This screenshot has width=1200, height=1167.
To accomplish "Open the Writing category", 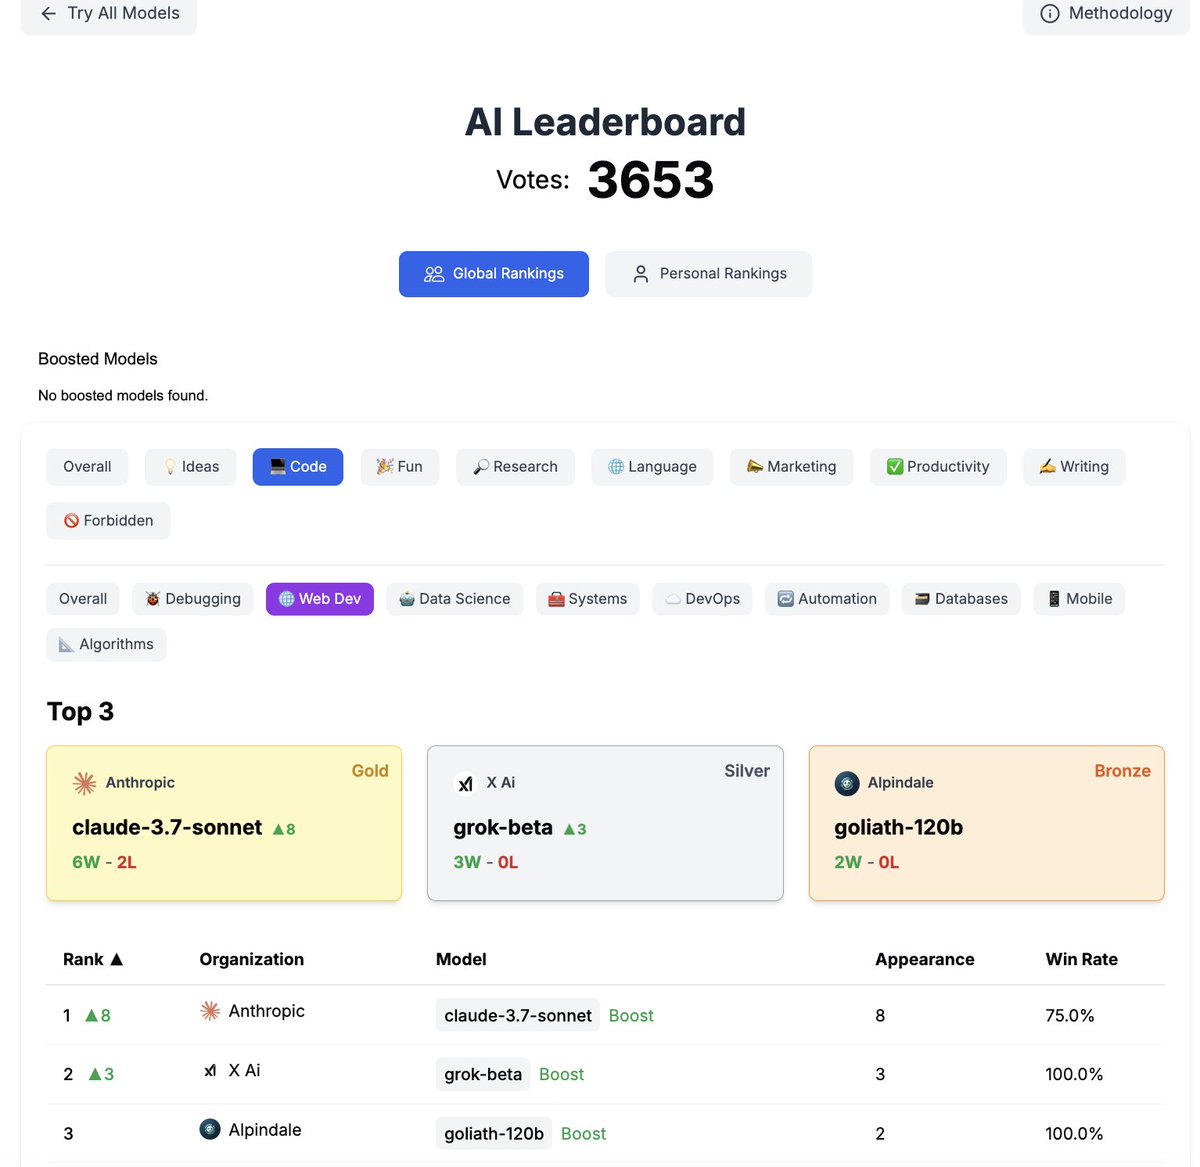I will click(x=1074, y=467).
